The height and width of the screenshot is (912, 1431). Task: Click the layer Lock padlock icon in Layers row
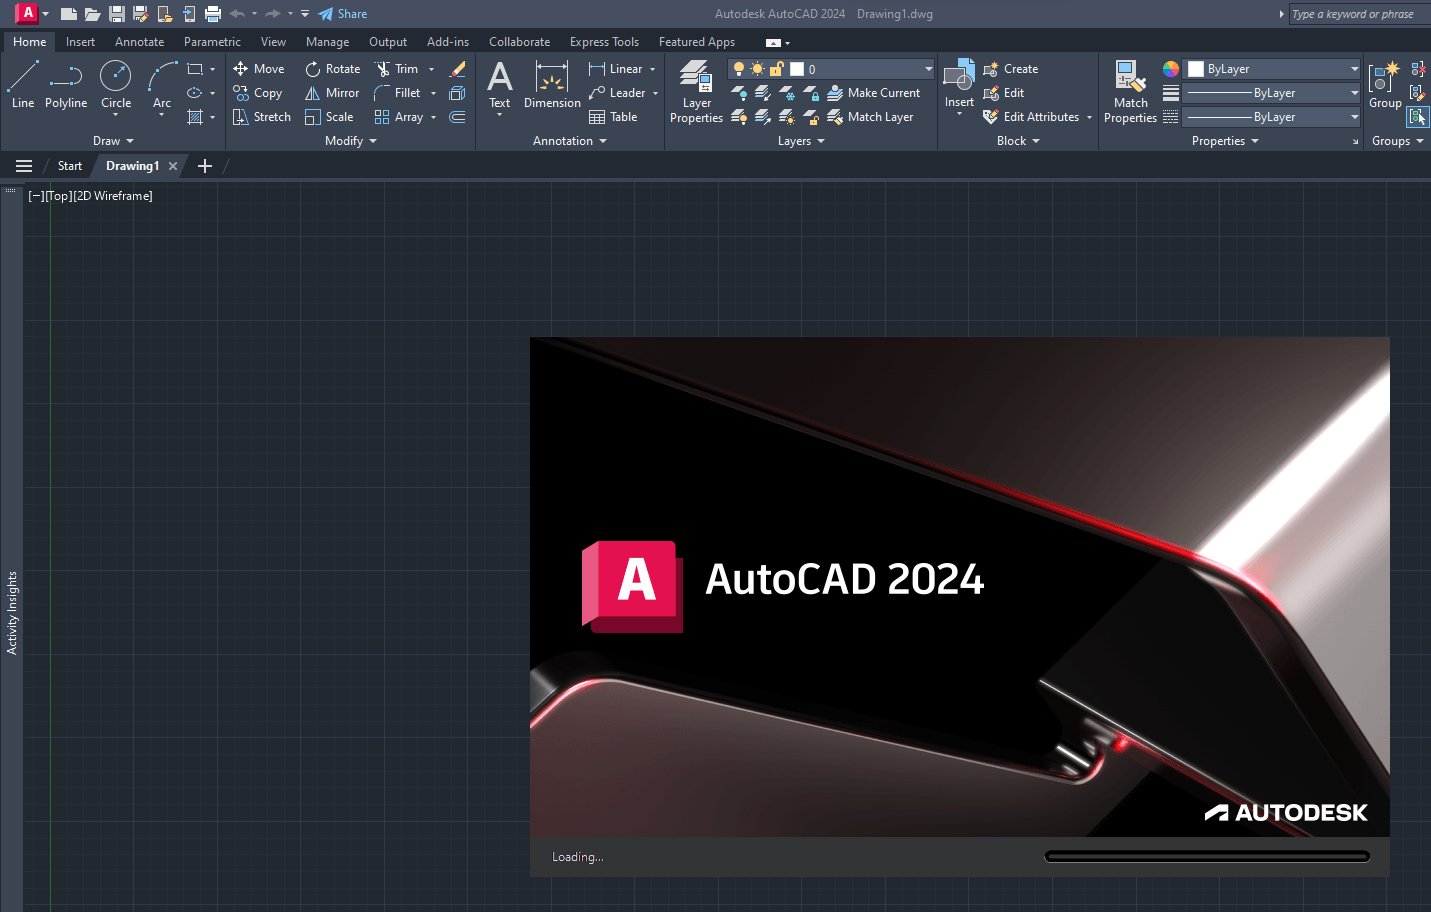coord(811,93)
